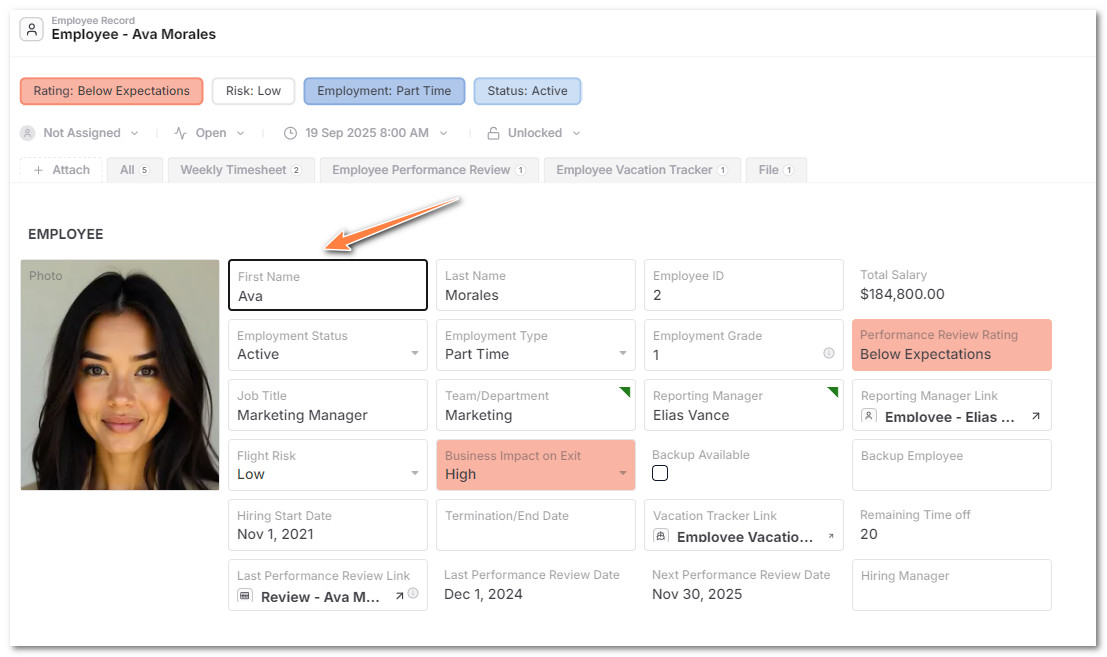The image size is (1107, 657).
Task: Click the info icon in Employment Grade field
Action: coord(828,354)
